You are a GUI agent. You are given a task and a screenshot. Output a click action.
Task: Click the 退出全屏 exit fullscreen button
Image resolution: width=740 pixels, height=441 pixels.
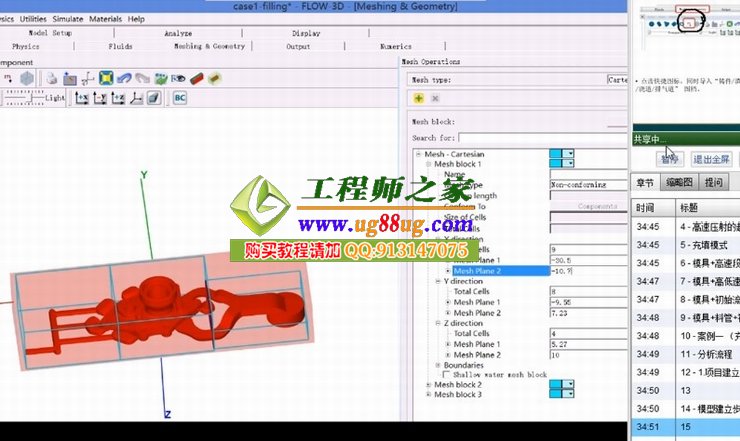[711, 160]
